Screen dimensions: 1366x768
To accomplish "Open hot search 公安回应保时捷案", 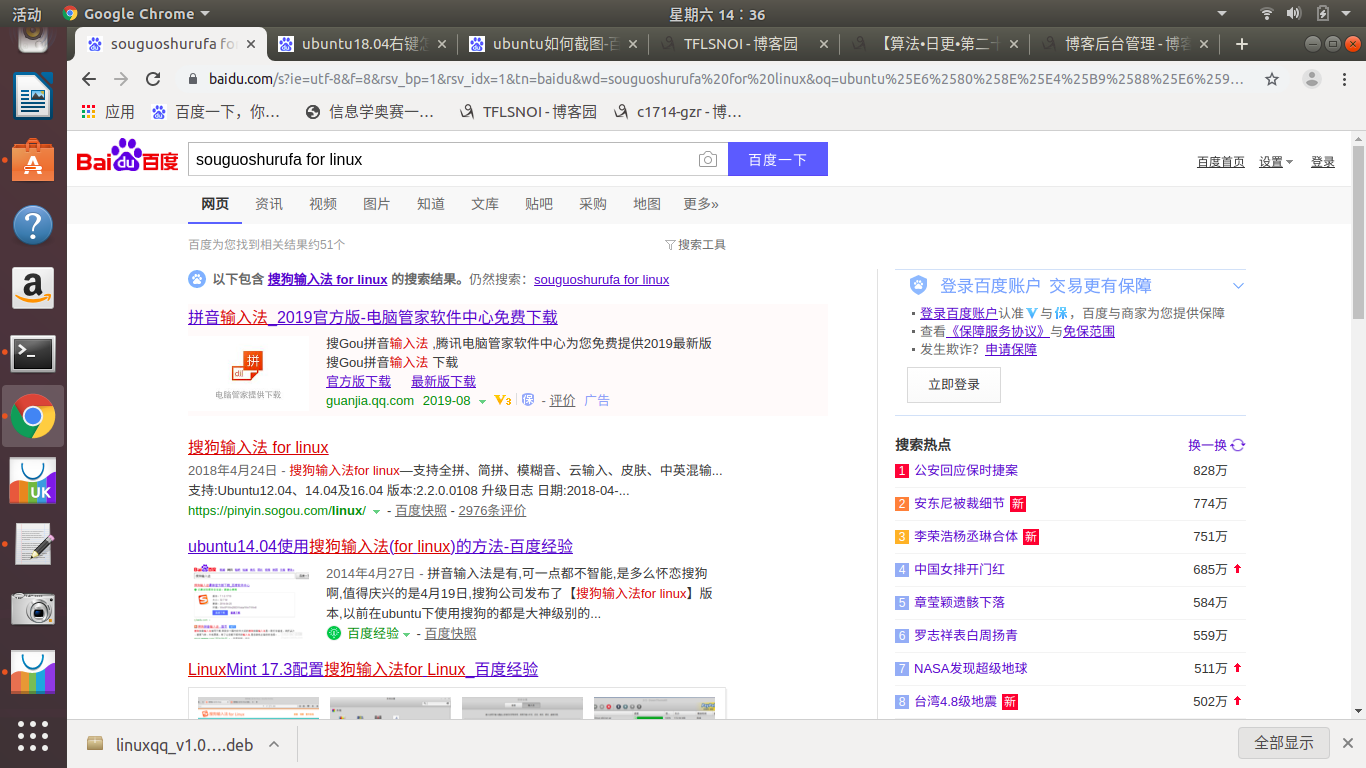I will coord(966,470).
